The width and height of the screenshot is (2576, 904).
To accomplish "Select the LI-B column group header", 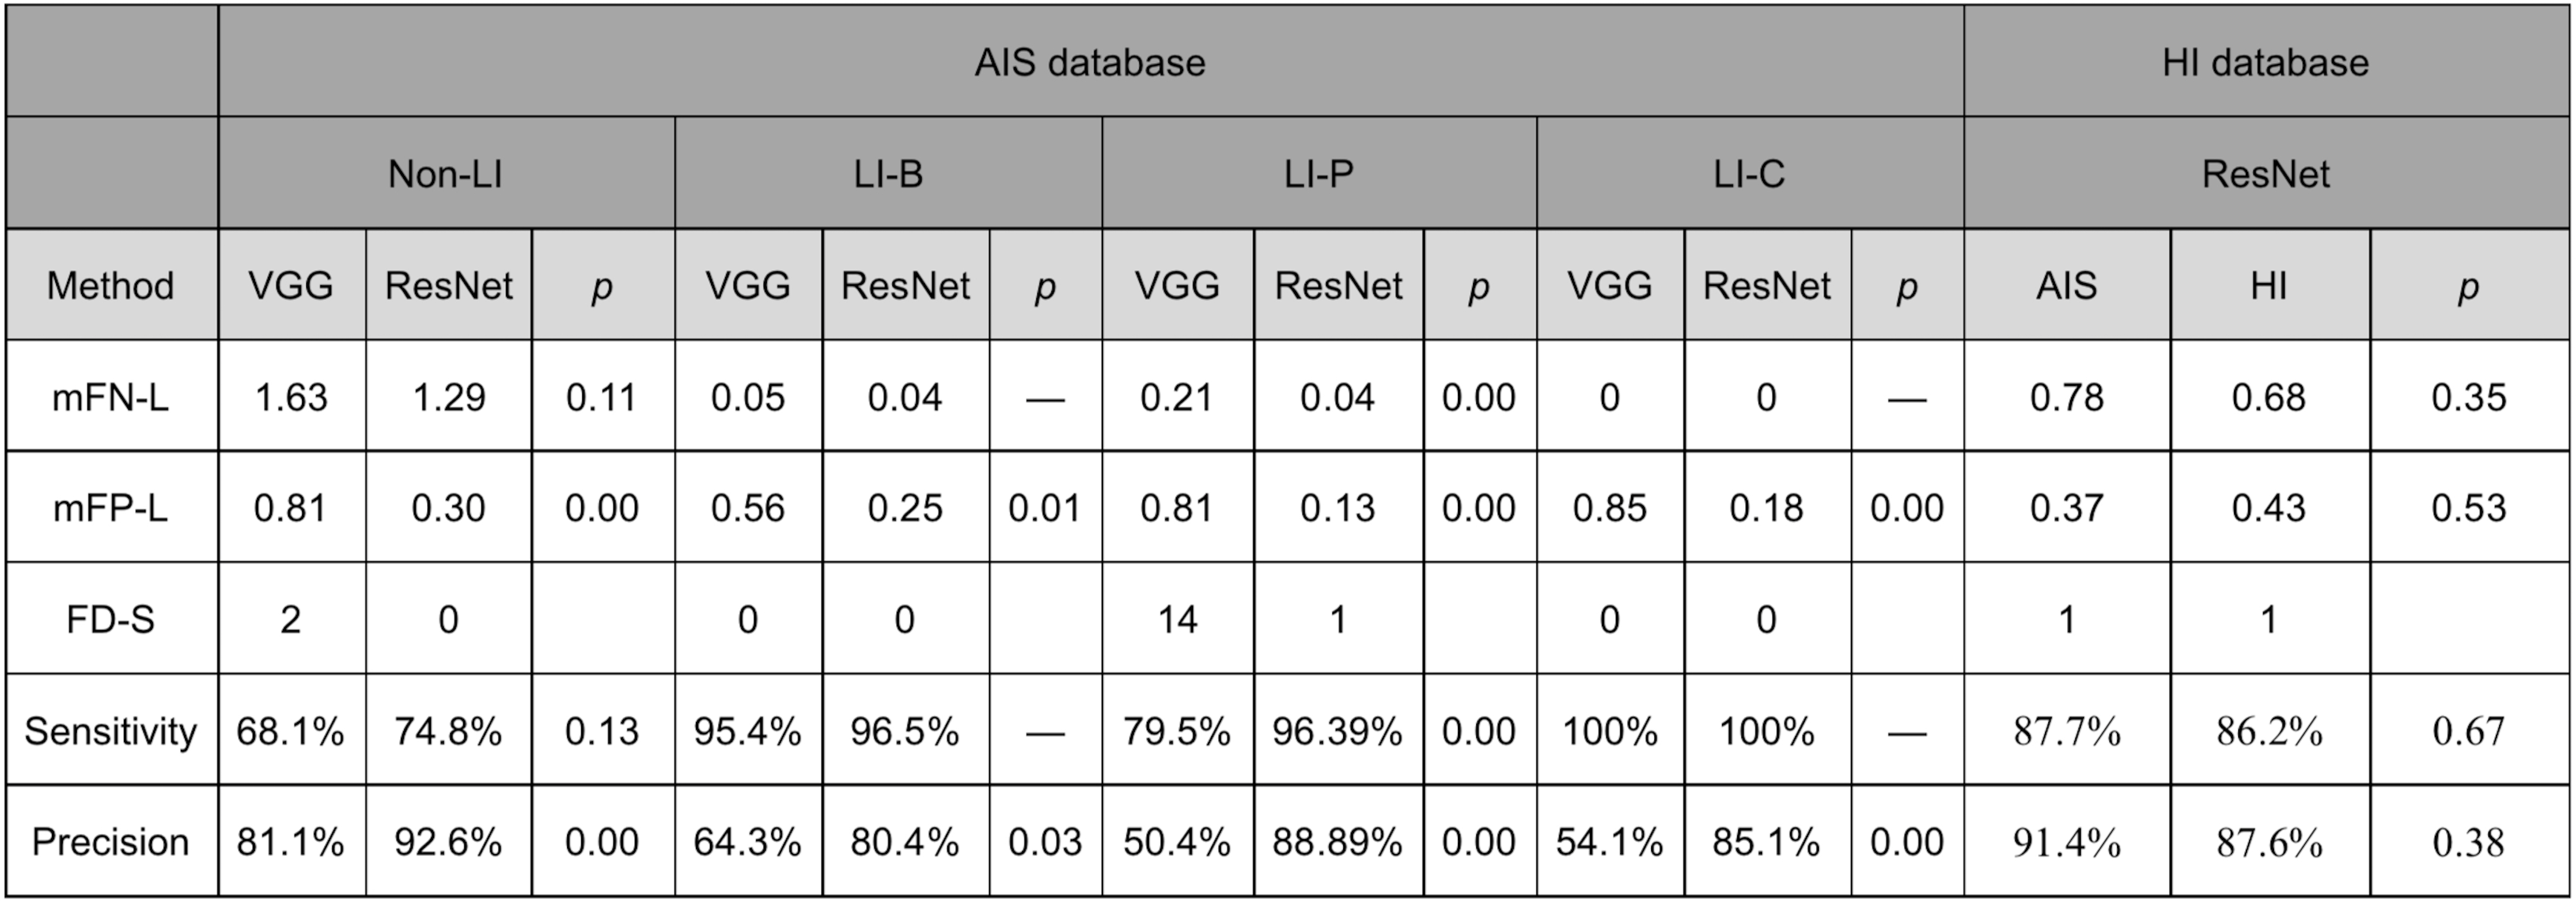I will pos(888,174).
